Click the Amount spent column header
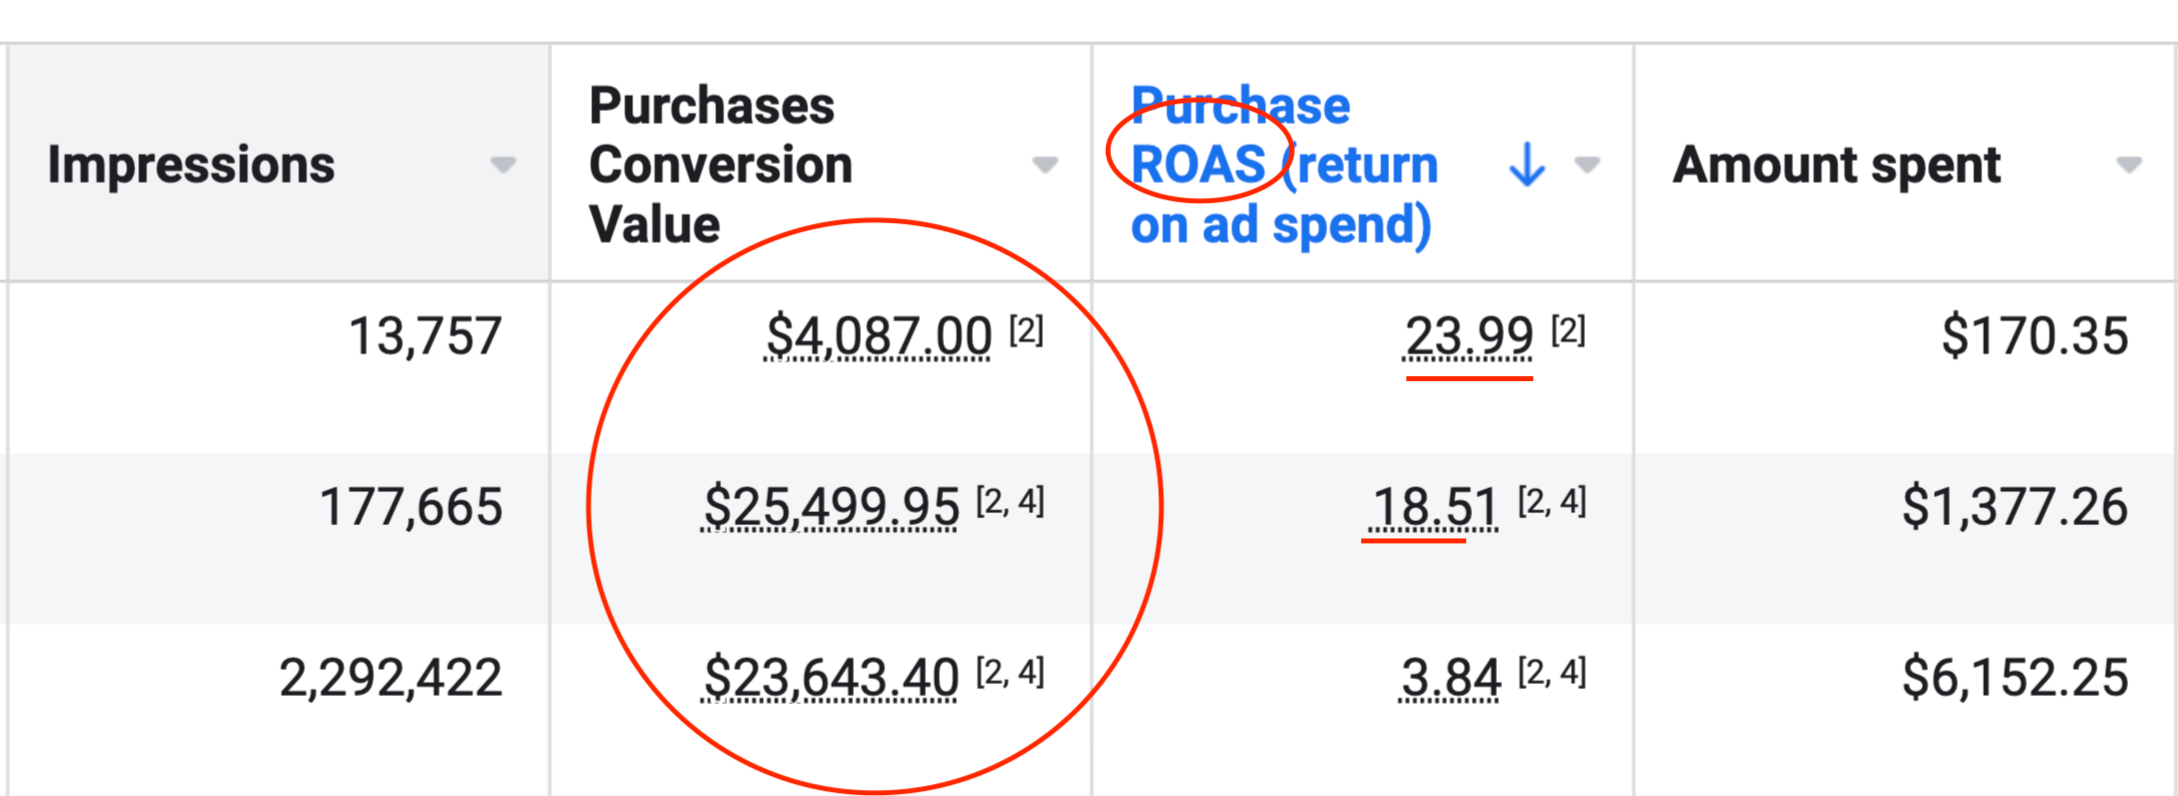This screenshot has width=2178, height=796. pyautogui.click(x=1836, y=163)
